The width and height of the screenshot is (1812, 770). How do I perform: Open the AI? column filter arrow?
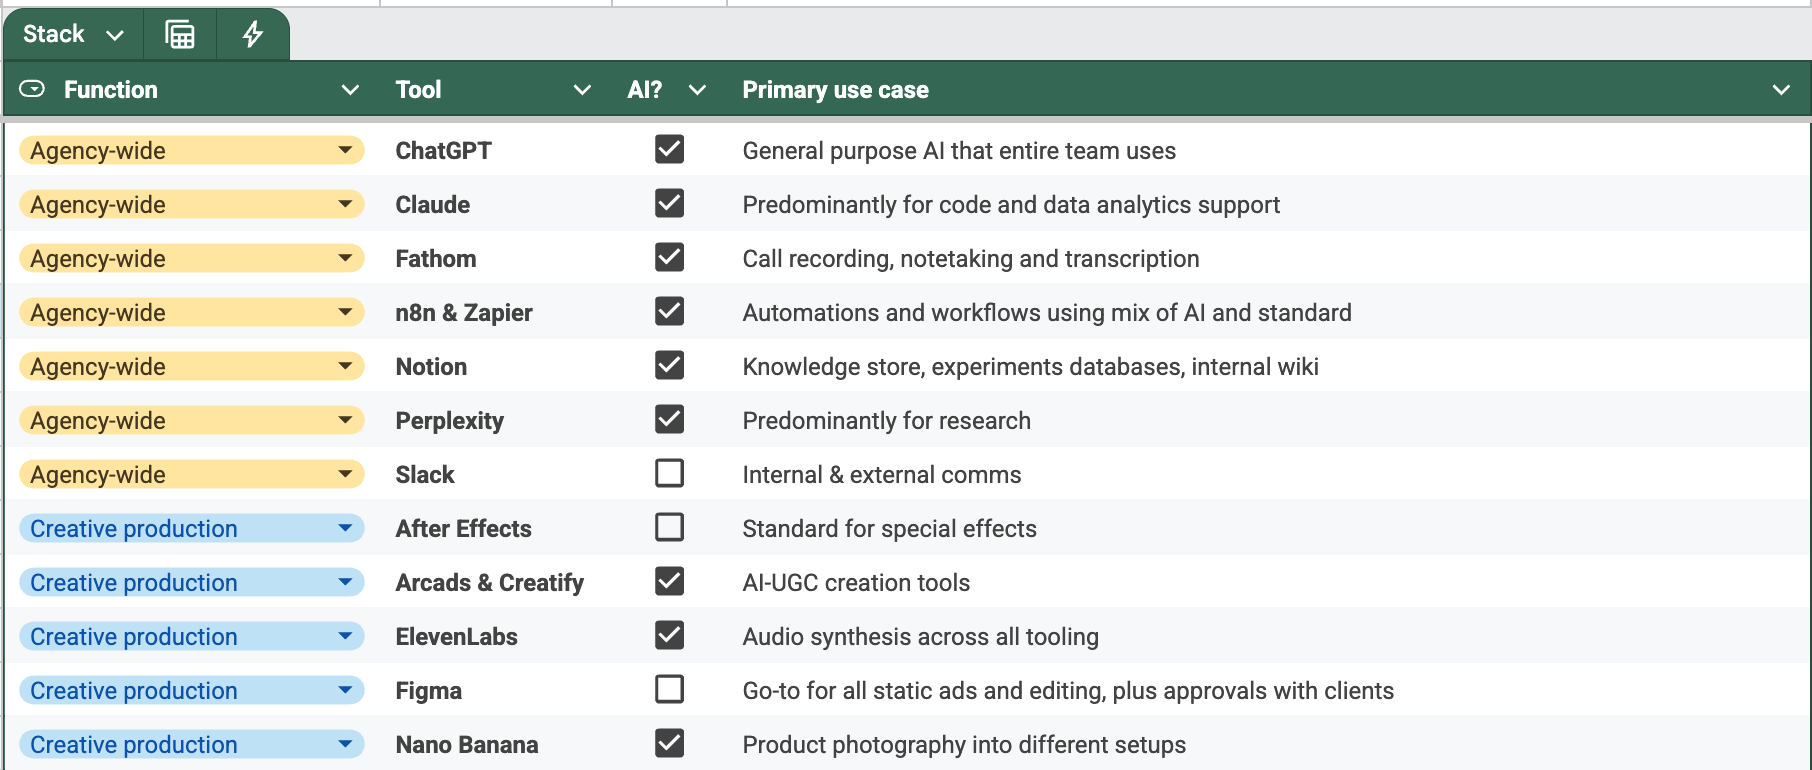coord(698,90)
